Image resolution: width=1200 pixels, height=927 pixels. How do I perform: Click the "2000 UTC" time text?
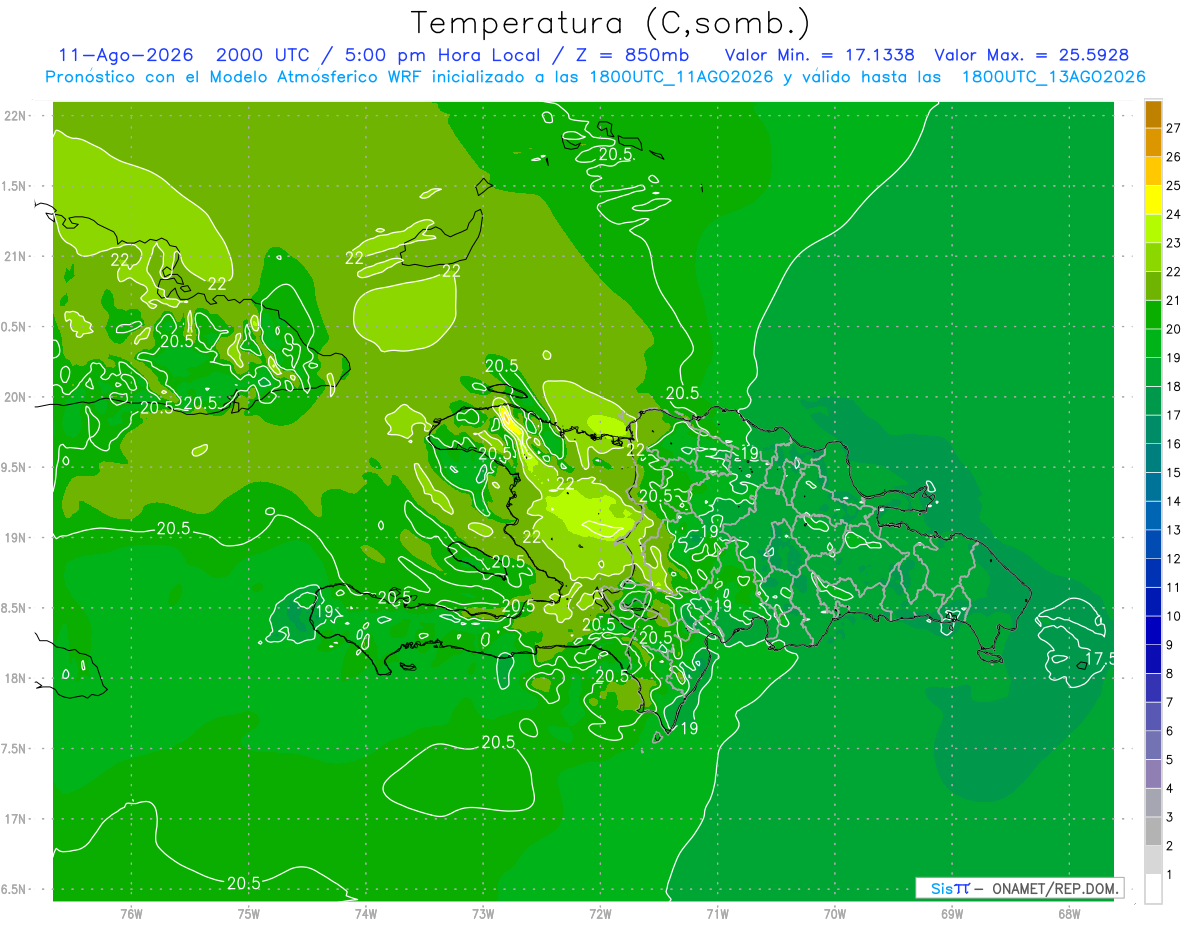262,55
